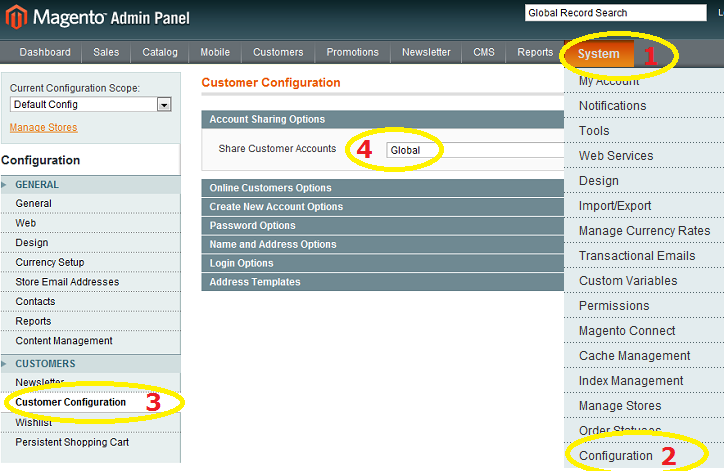The image size is (724, 471).
Task: Click the Magento logo icon
Action: coord(17,17)
